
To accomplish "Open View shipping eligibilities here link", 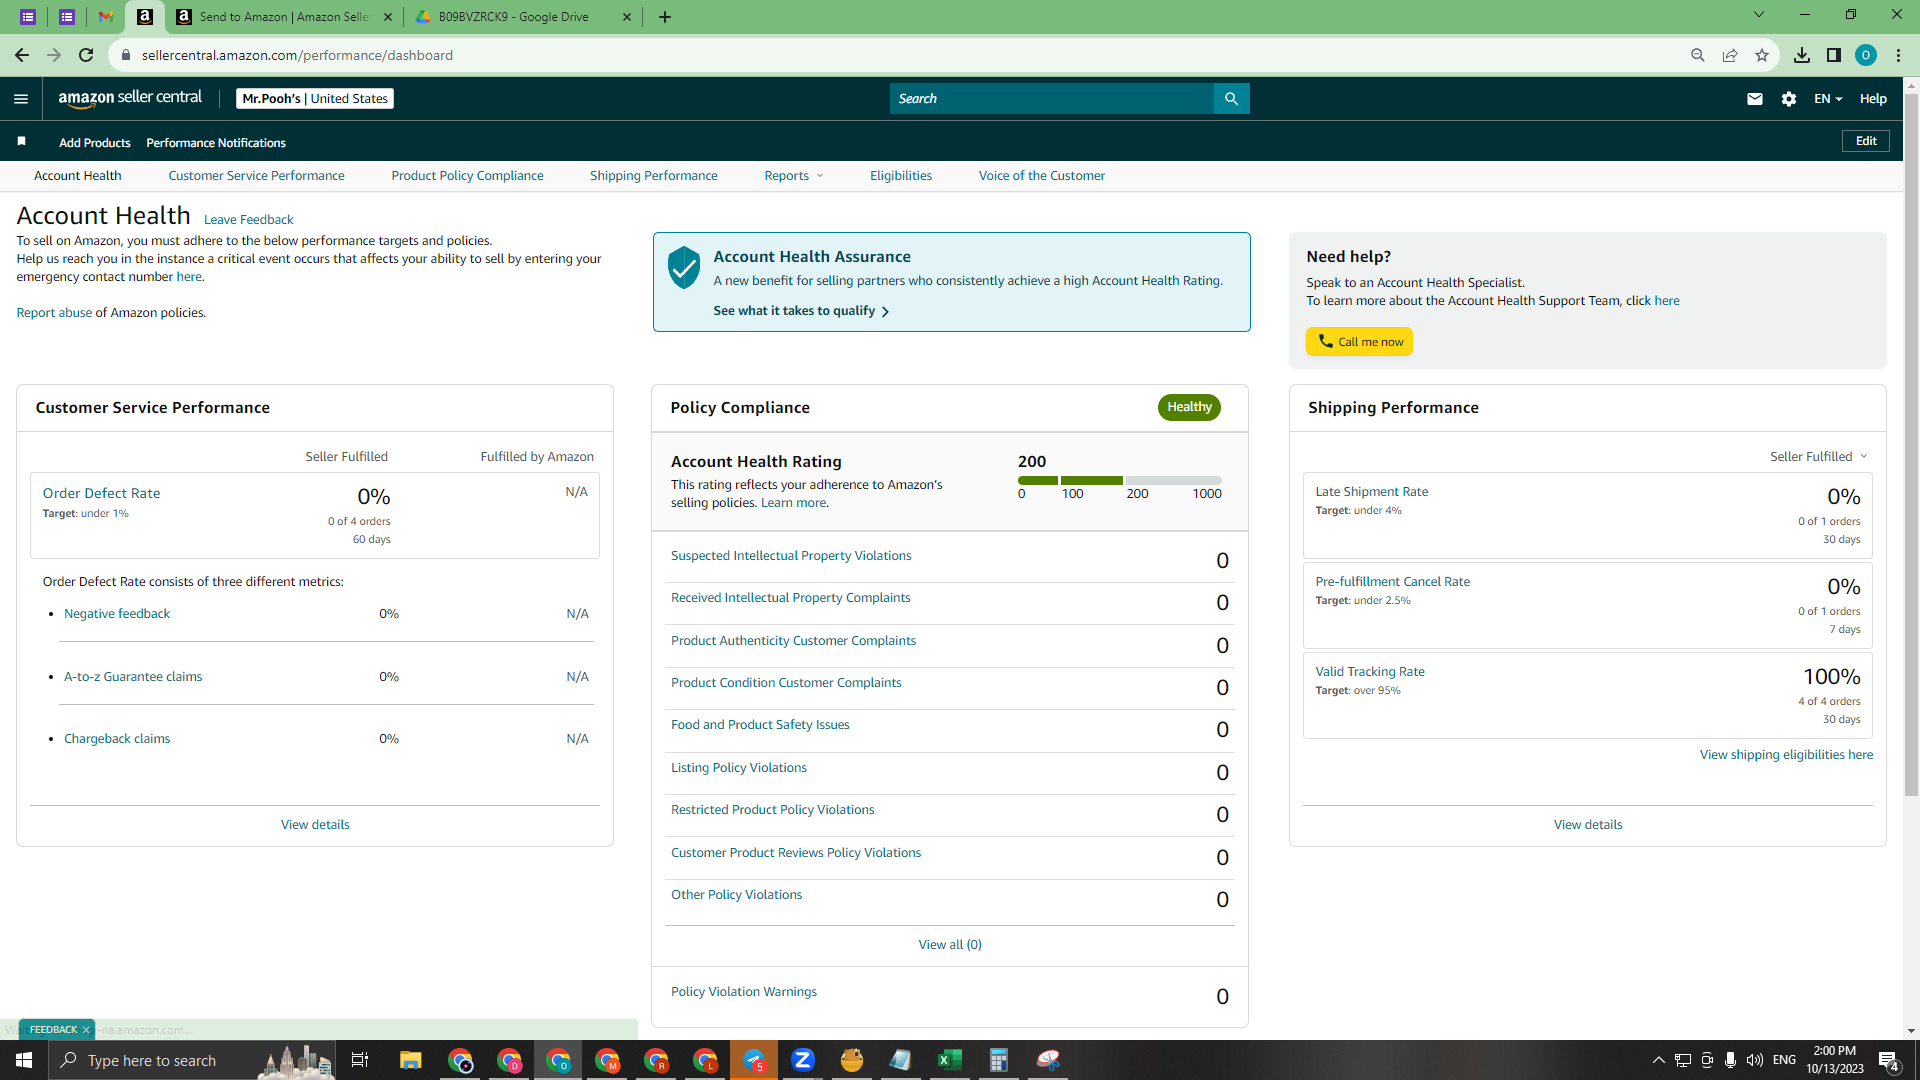I will (x=1786, y=755).
